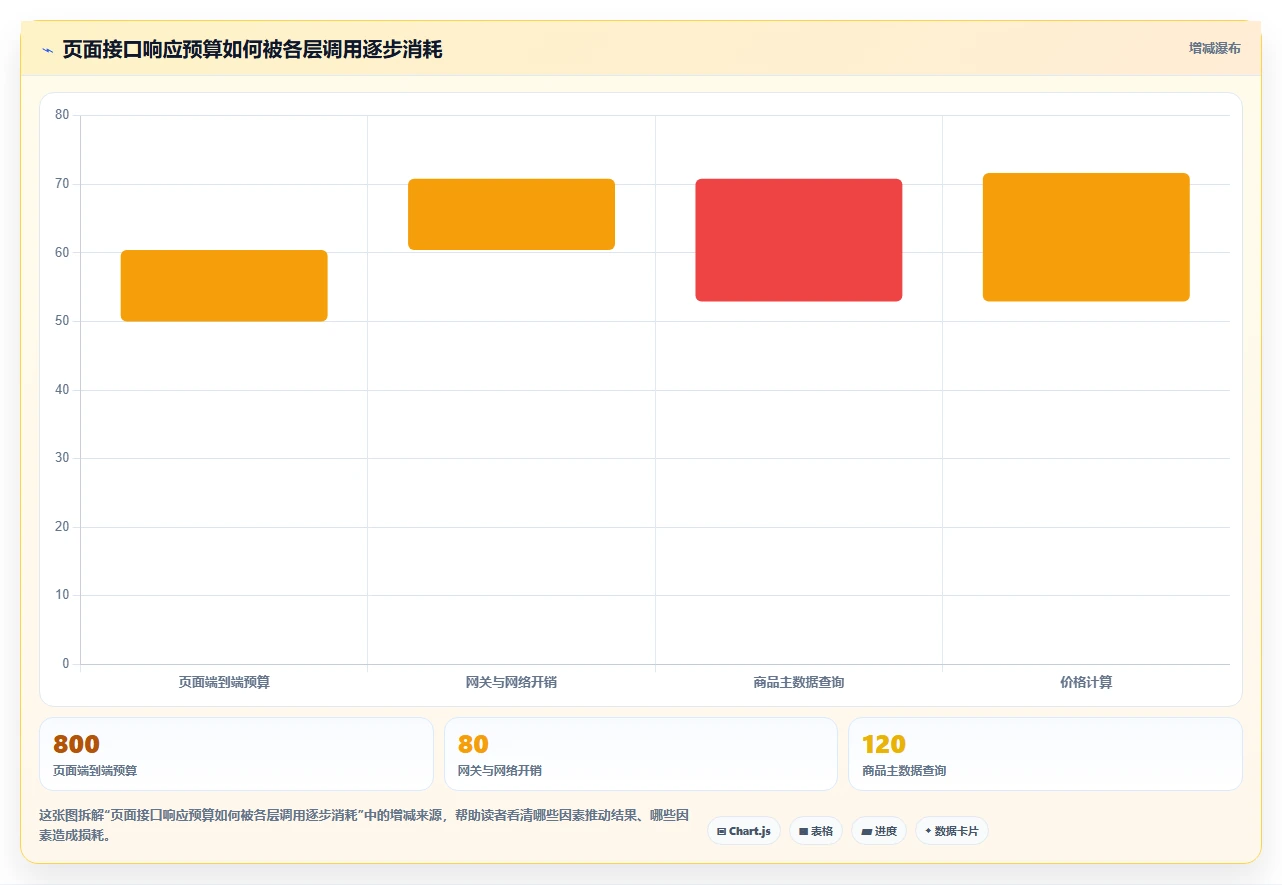Click y-axis tick value 30

coord(62,458)
